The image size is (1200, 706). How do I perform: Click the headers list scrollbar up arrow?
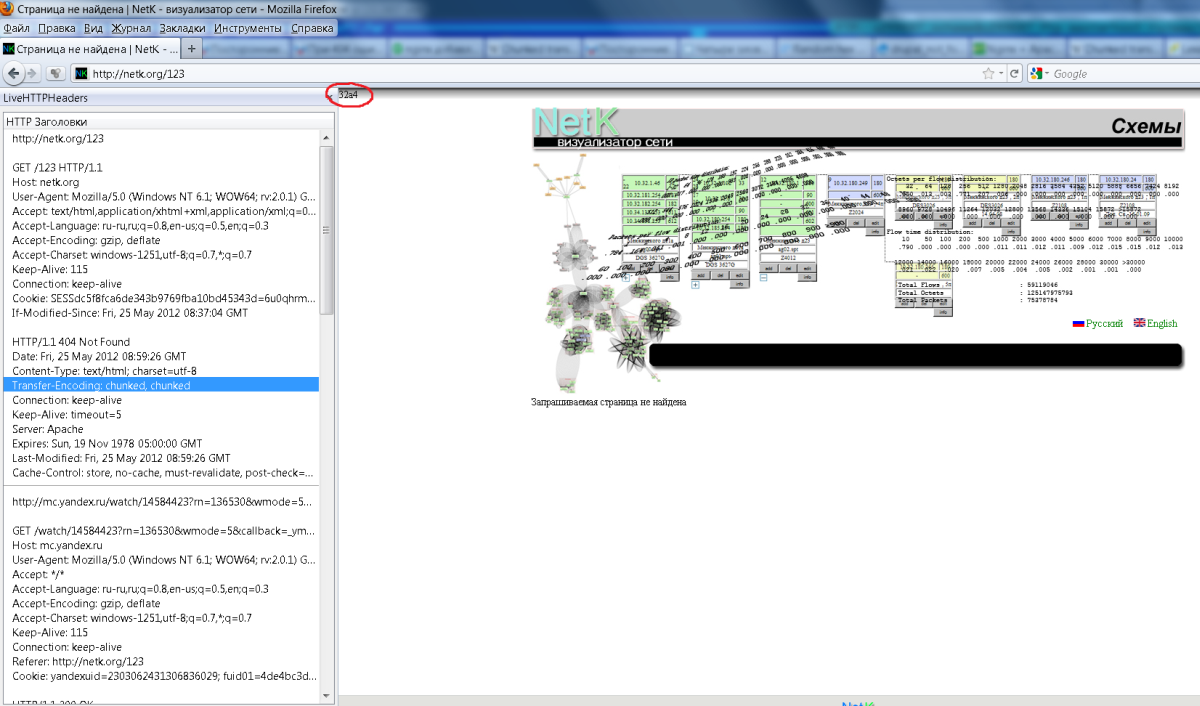327,138
